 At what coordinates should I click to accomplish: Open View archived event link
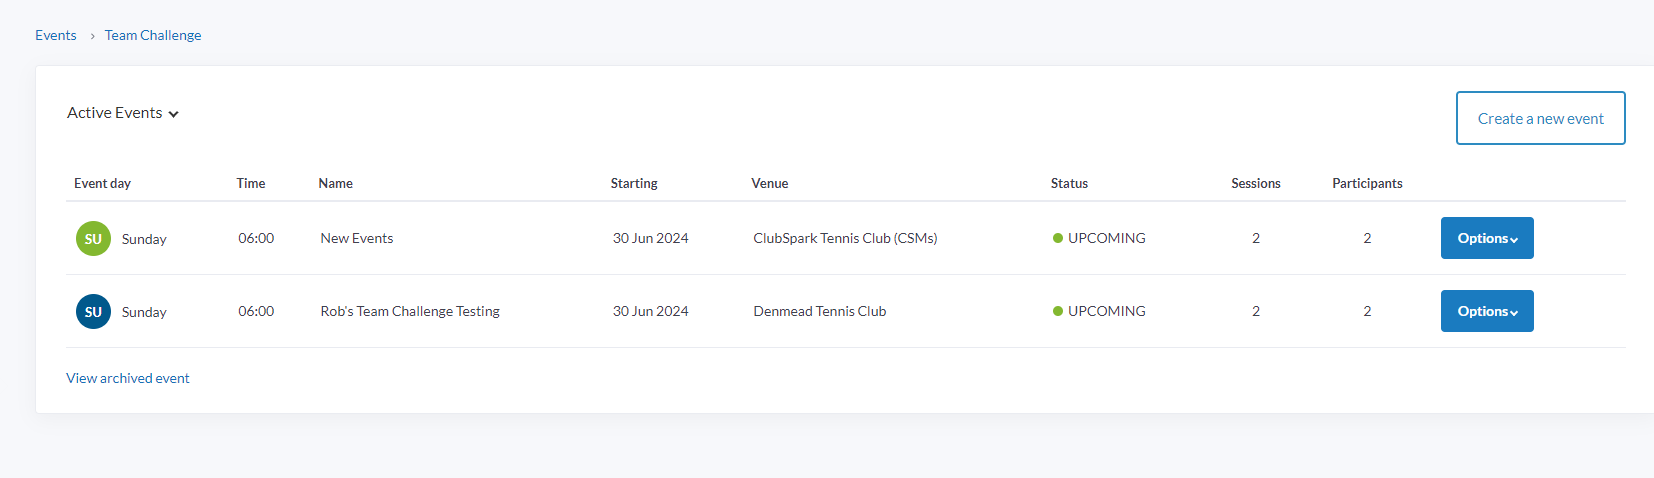click(128, 378)
